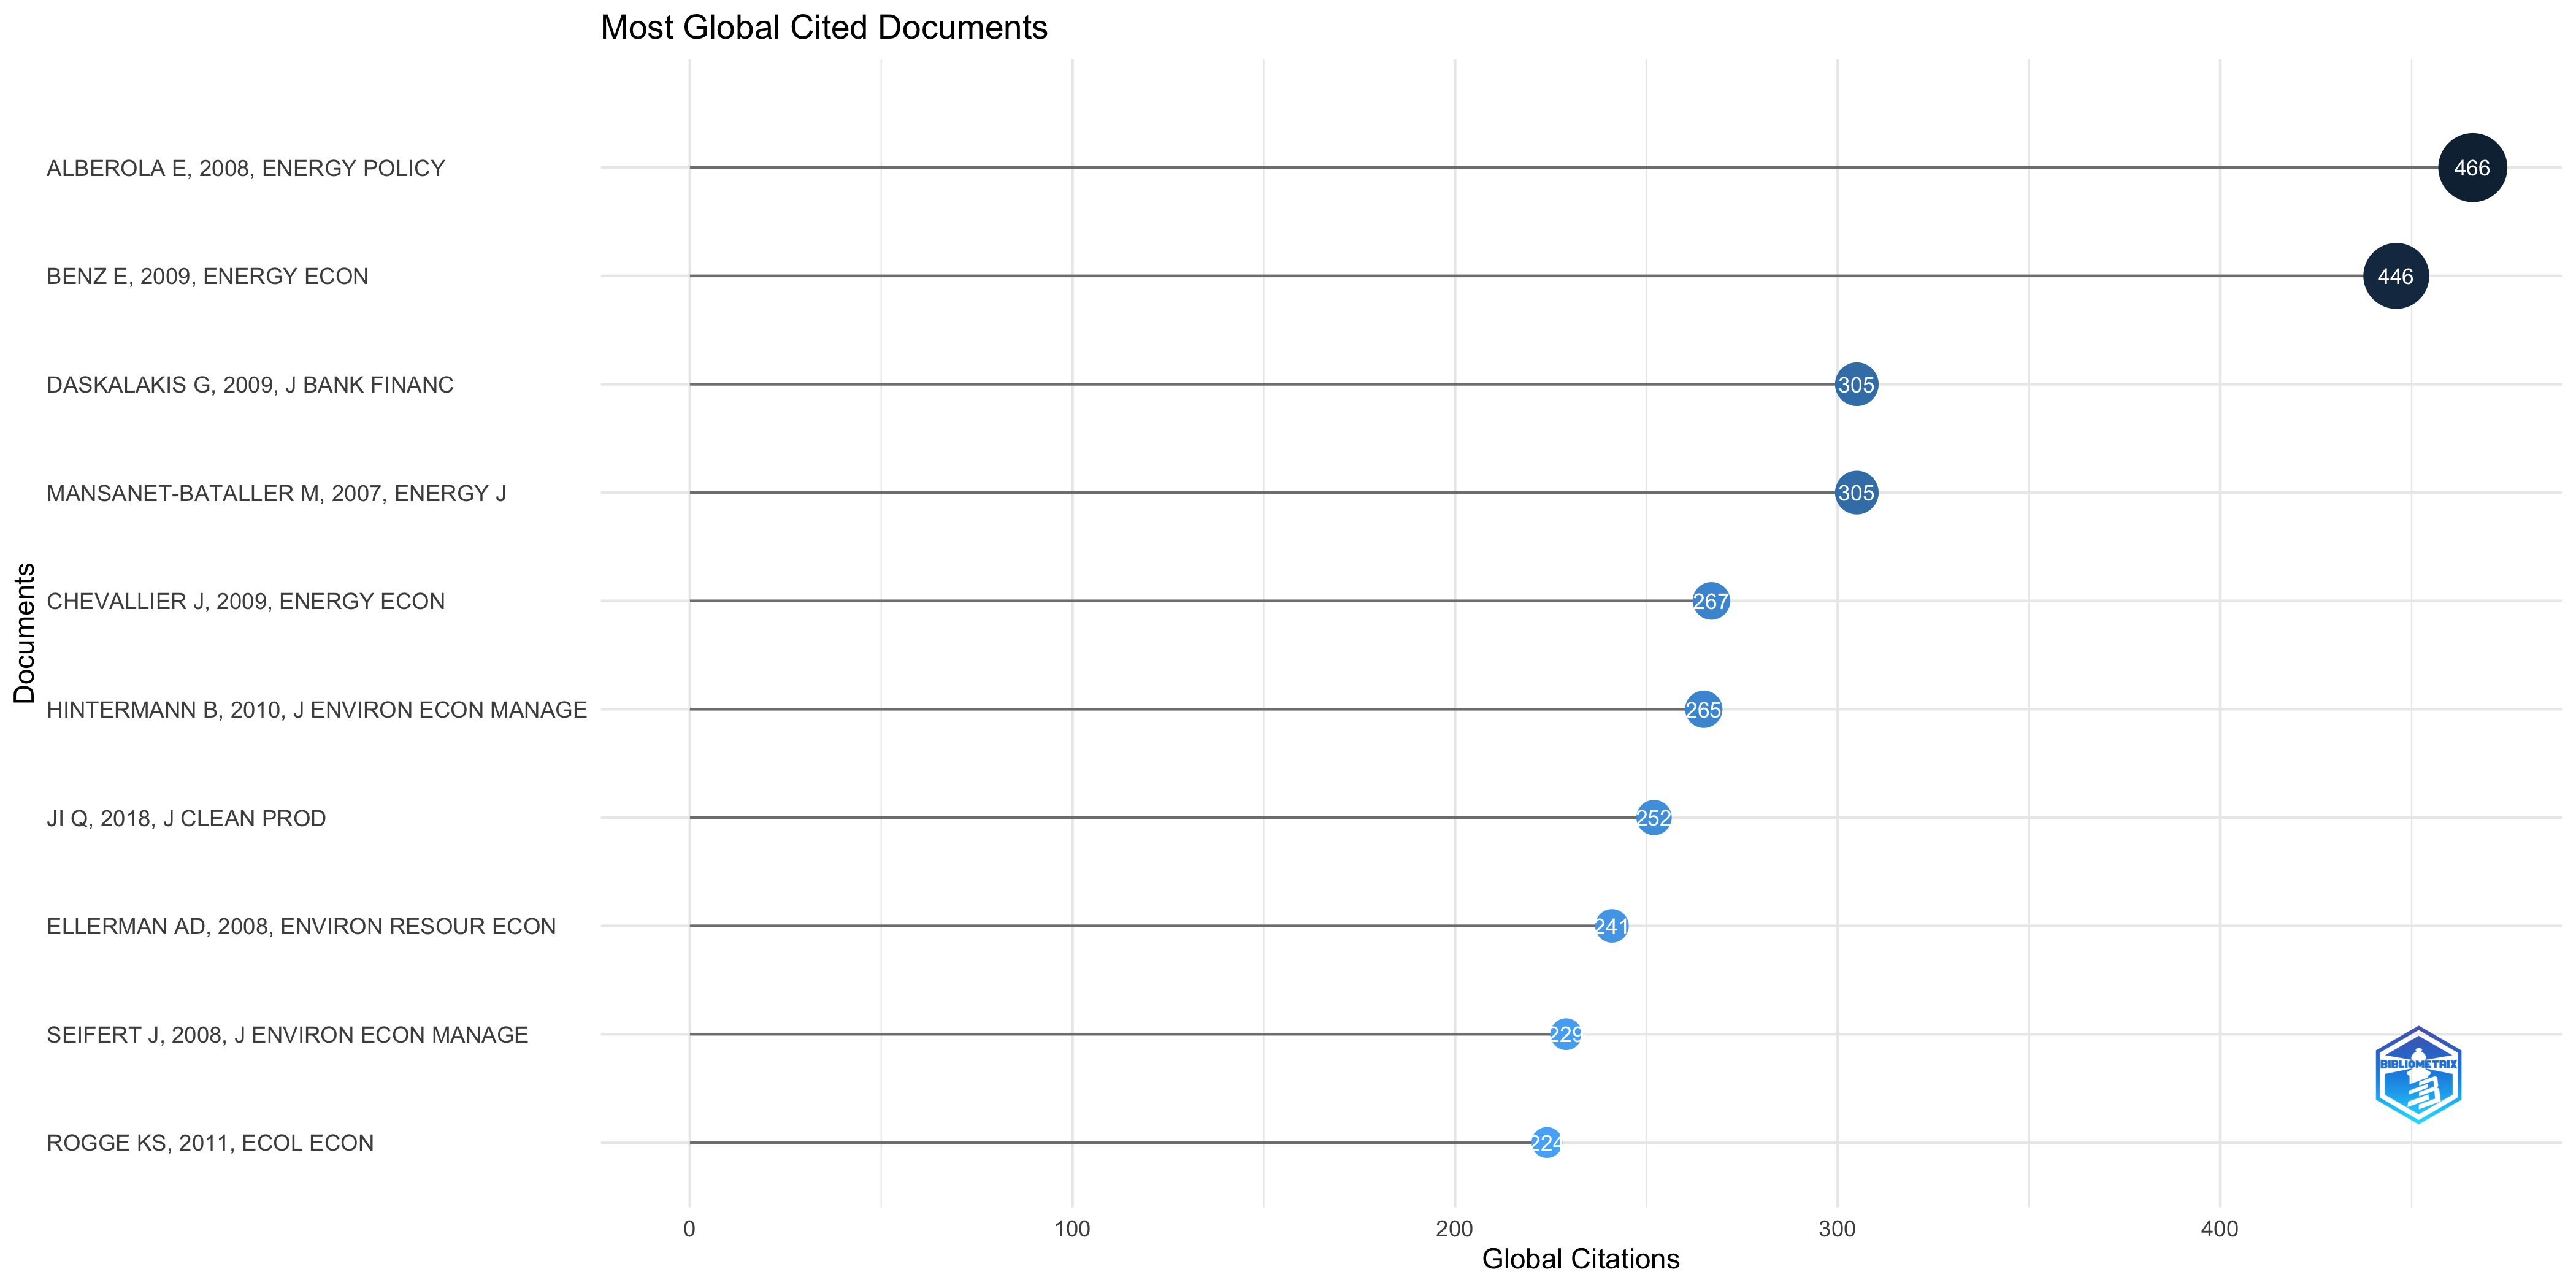This screenshot has height=1288, width=2576.
Task: Click the 267 citations circle
Action: [x=1710, y=601]
